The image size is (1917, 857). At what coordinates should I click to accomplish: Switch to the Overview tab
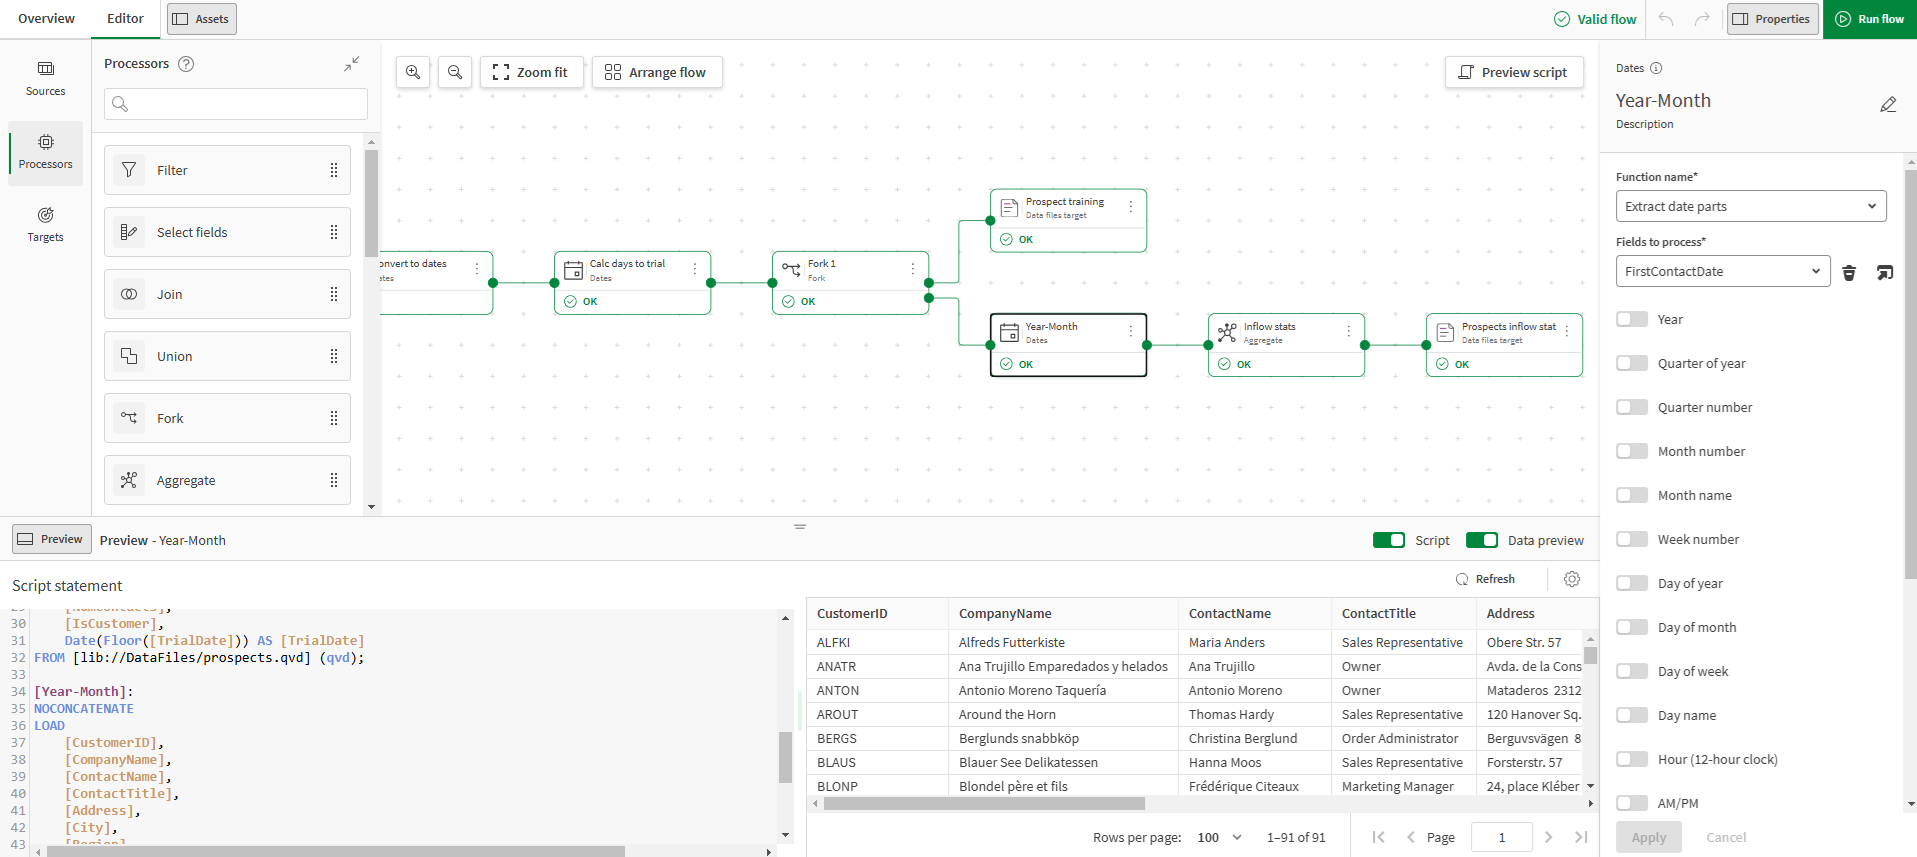click(x=46, y=19)
